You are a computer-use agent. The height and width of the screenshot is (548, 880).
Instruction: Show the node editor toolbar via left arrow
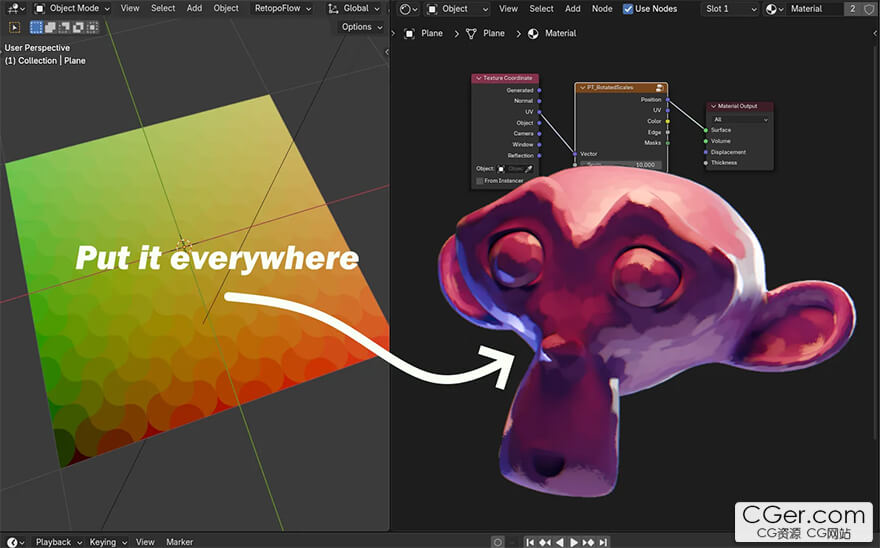[x=393, y=34]
